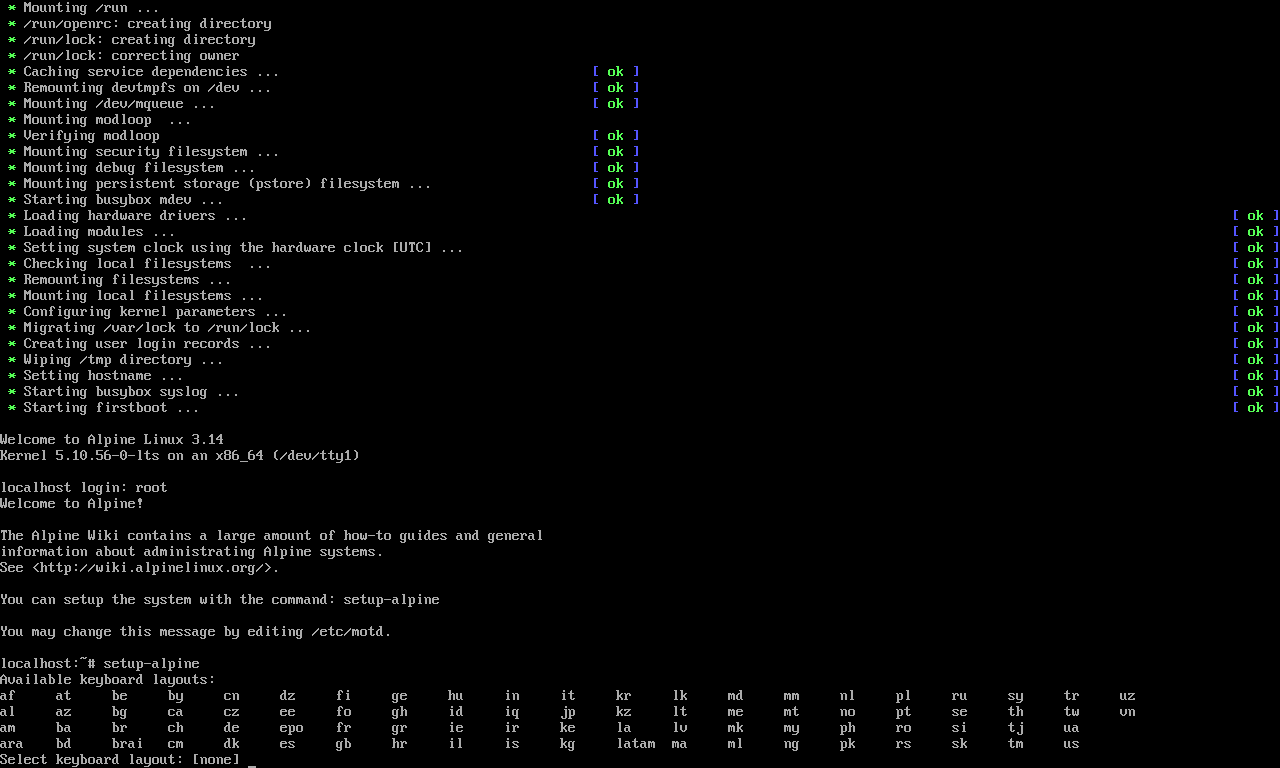Click the 'Creating user login records' line

point(140,344)
